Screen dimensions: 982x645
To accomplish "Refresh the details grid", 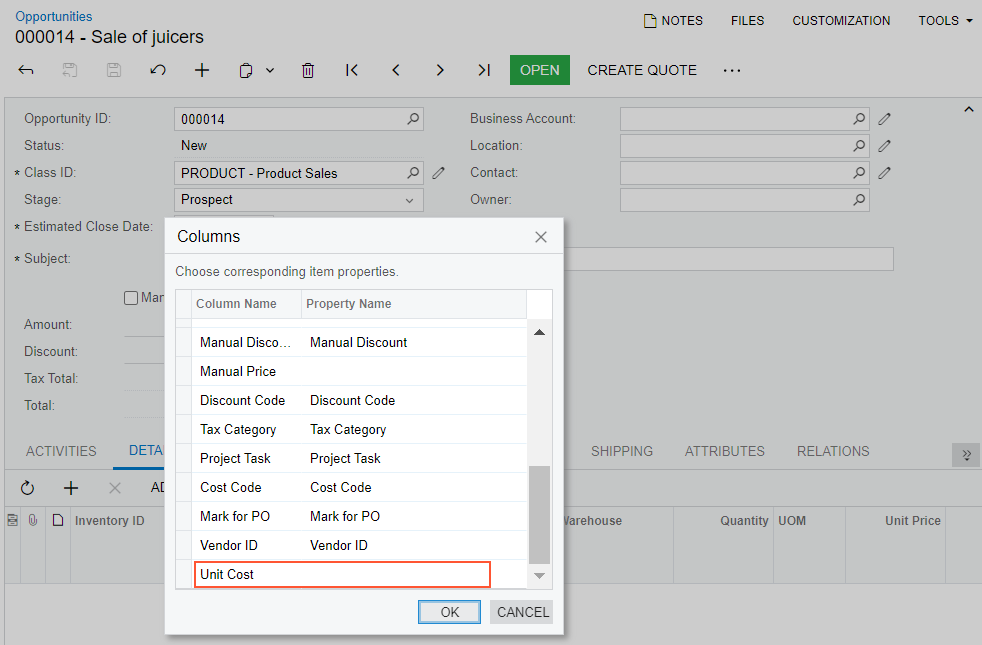I will pos(27,488).
